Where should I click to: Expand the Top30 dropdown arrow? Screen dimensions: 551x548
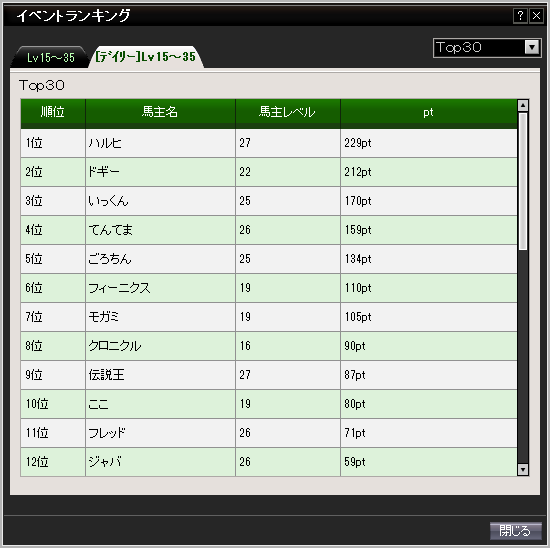532,47
